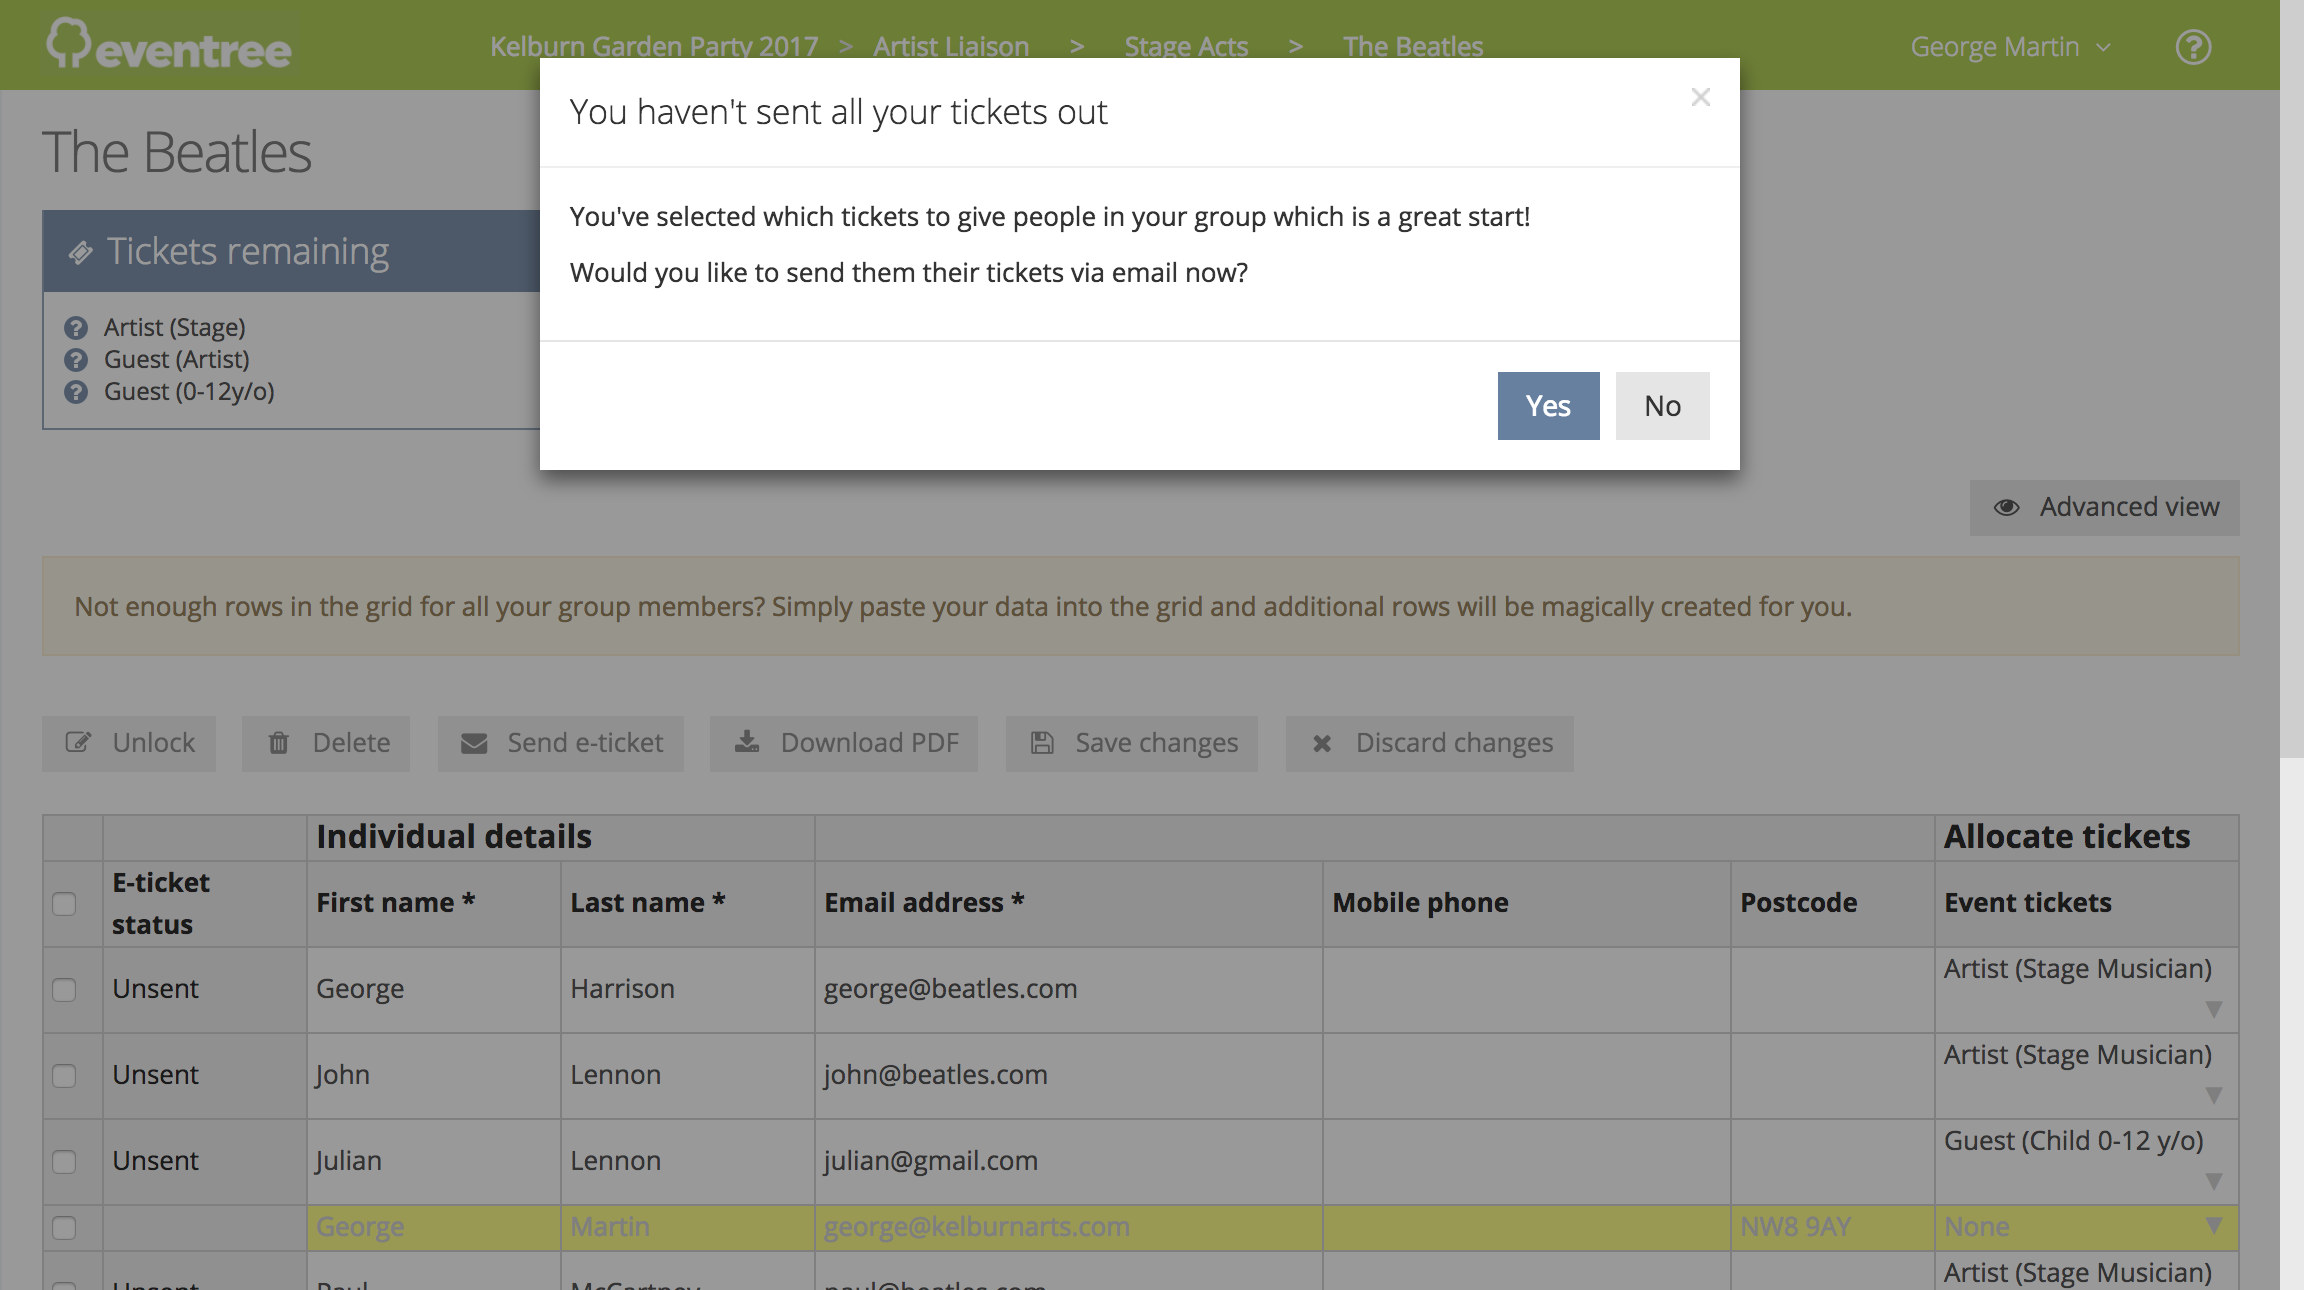Click help icon beside Artist (Stage)
The width and height of the screenshot is (2304, 1290).
tap(76, 328)
